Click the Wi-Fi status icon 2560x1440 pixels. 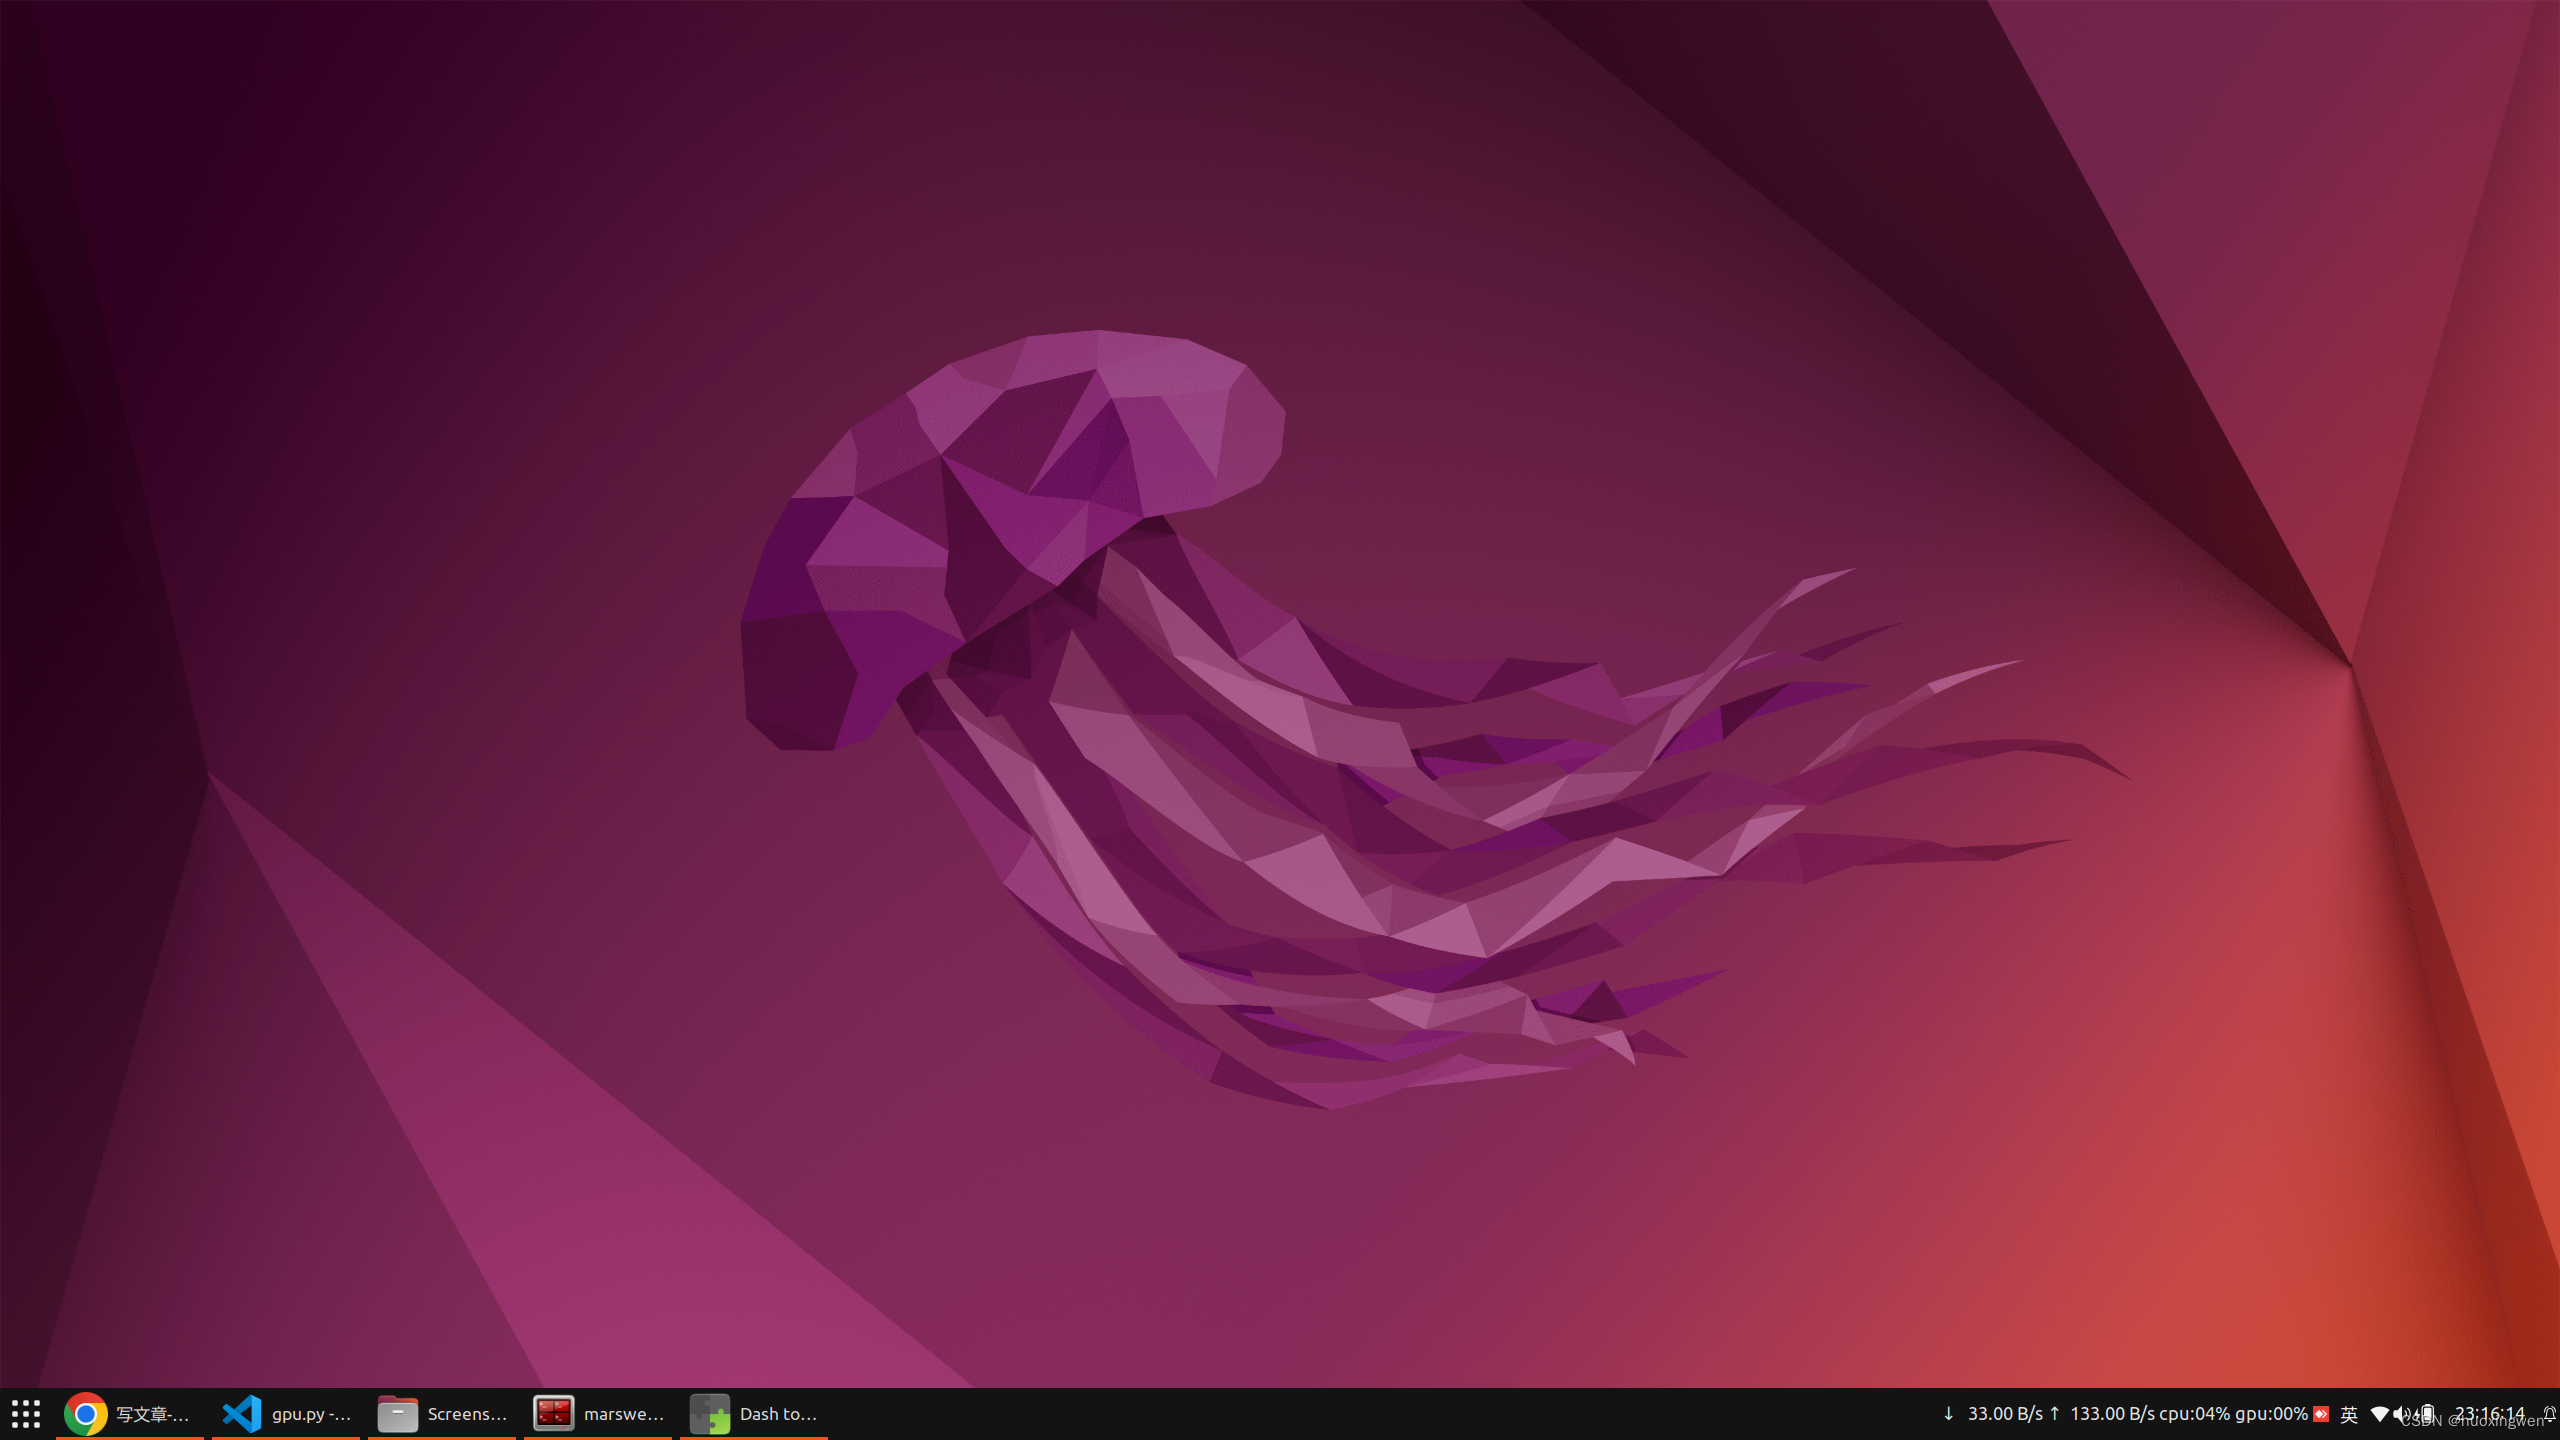(x=2380, y=1414)
